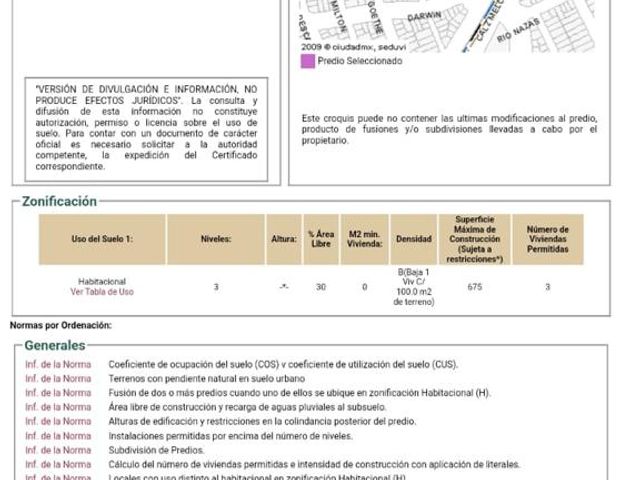This screenshot has height=480, width=640.
Task: Click the Superficie Máxima de Construcción header
Action: [474, 239]
